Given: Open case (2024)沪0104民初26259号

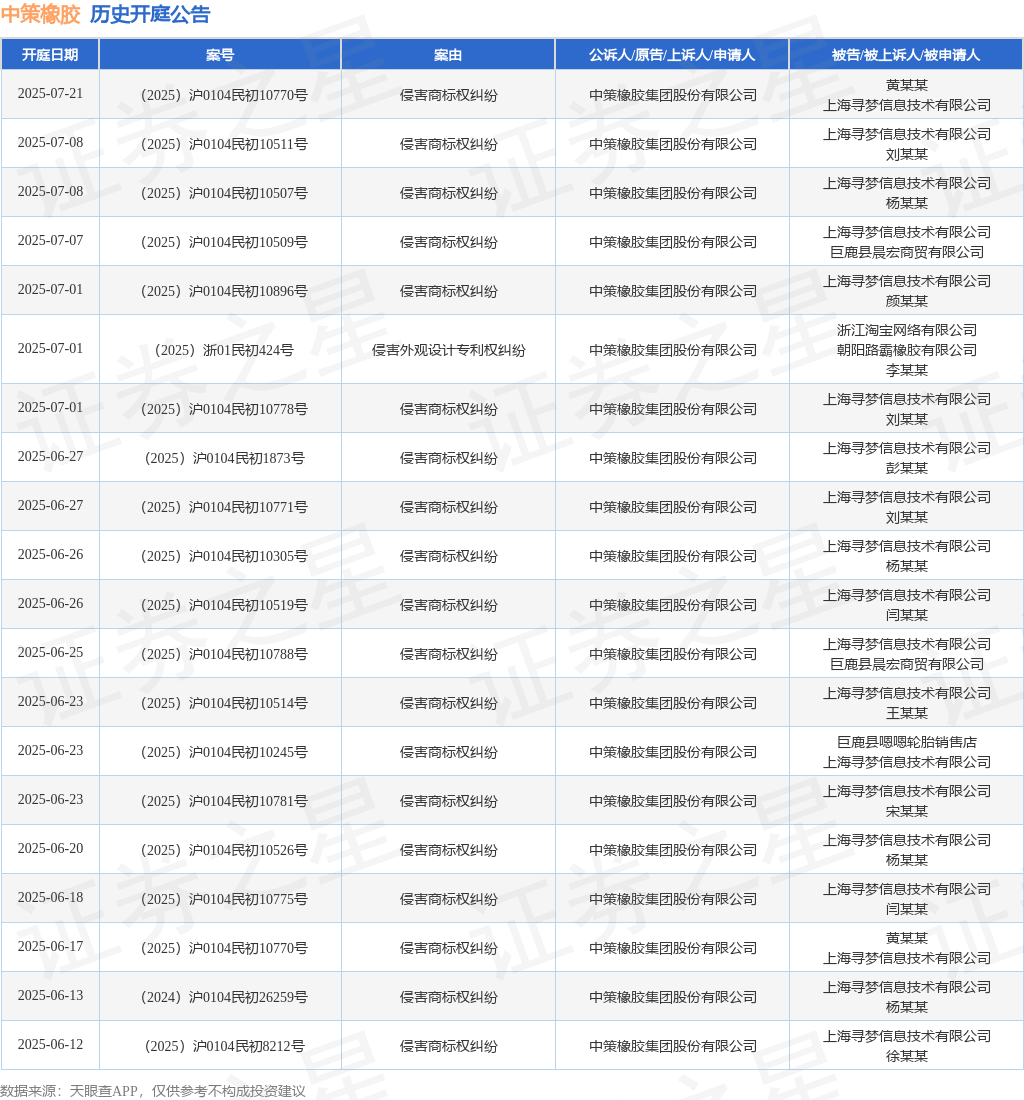Looking at the screenshot, I should pyautogui.click(x=224, y=997).
